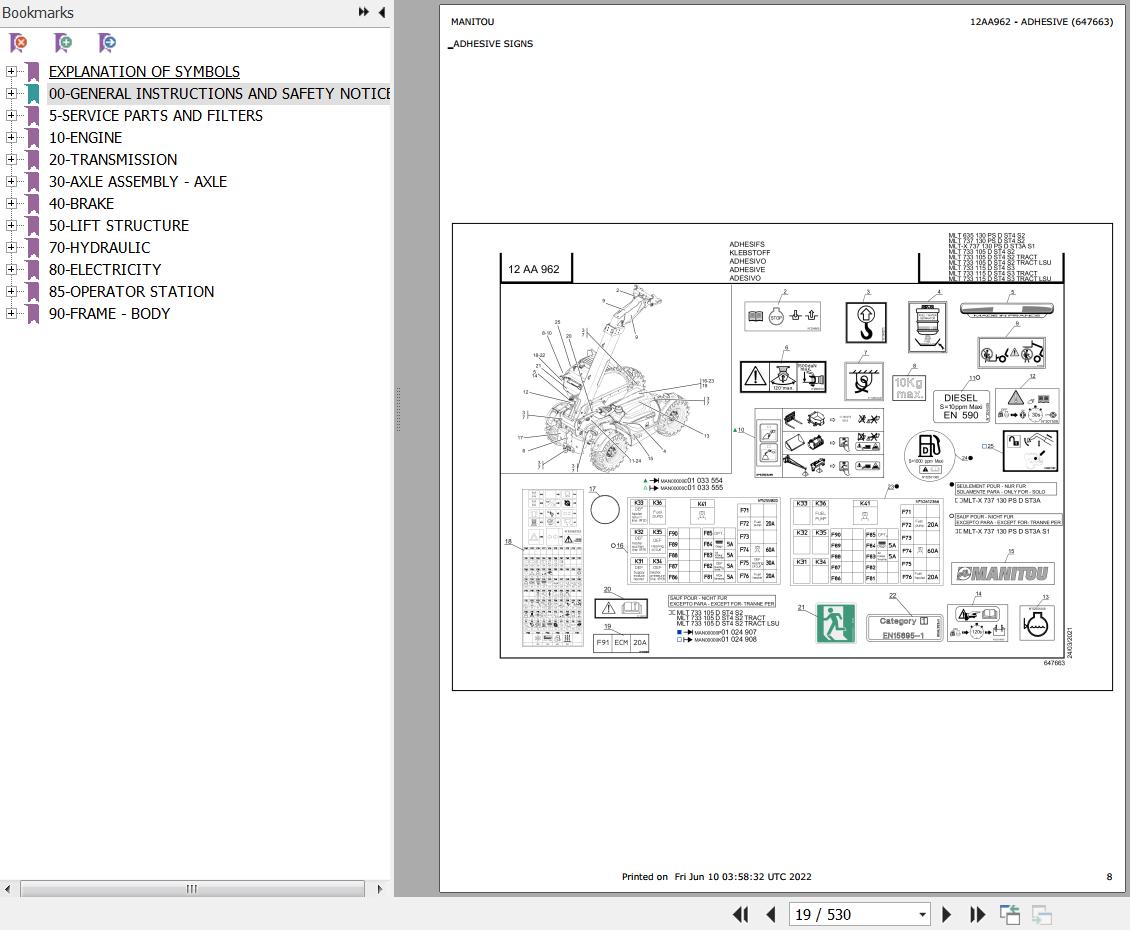Expand the 85-OPERATOR STATION bookmark node
The height and width of the screenshot is (930, 1130).
pos(11,292)
